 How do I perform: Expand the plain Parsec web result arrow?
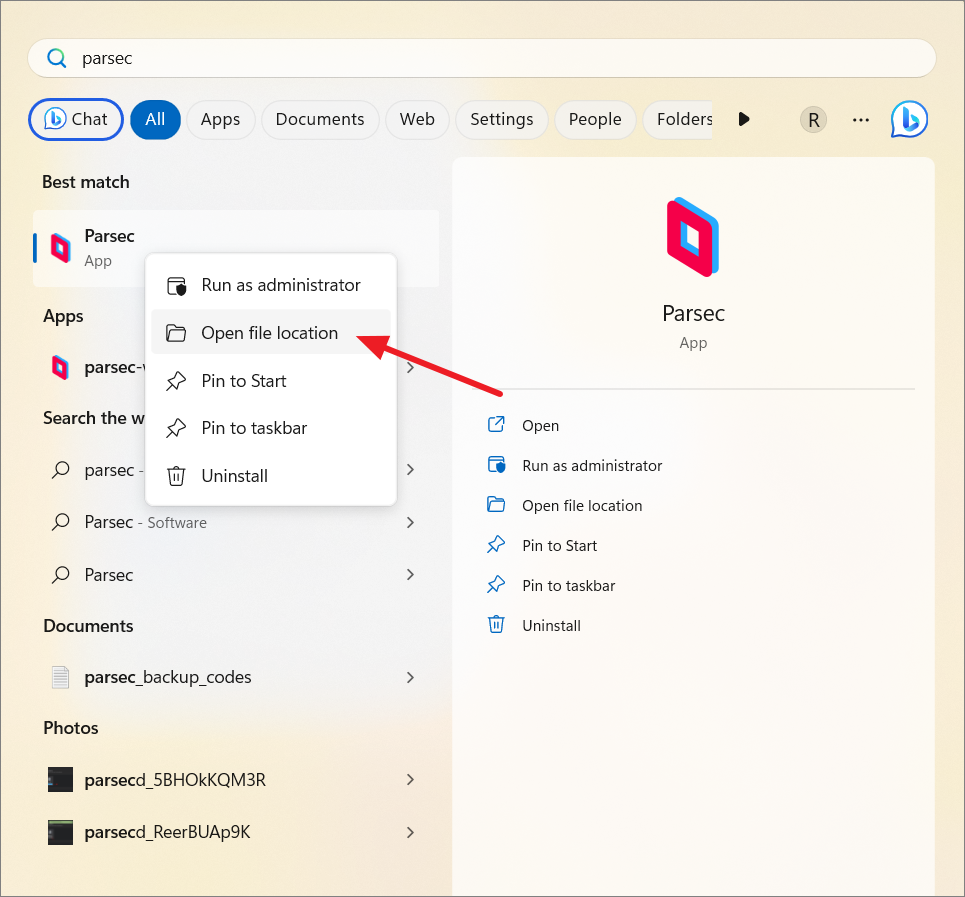[x=410, y=575]
